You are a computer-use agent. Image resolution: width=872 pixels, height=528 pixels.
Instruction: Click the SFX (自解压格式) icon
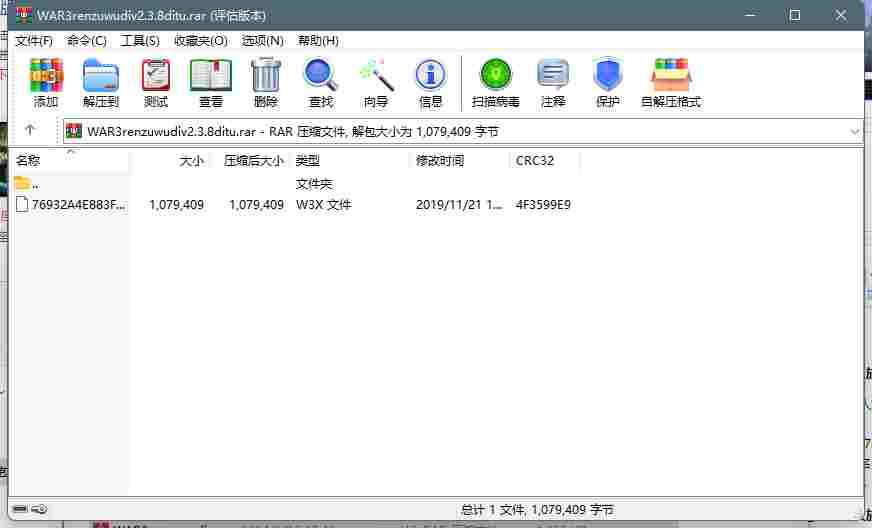point(671,82)
